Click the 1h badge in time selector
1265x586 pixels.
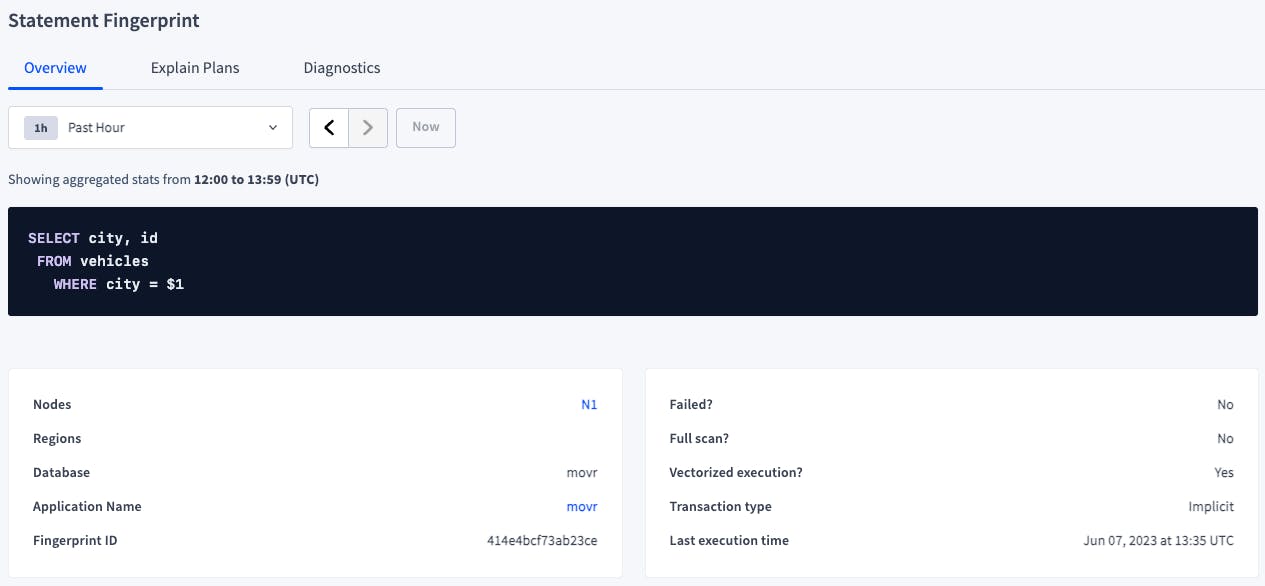(x=41, y=128)
